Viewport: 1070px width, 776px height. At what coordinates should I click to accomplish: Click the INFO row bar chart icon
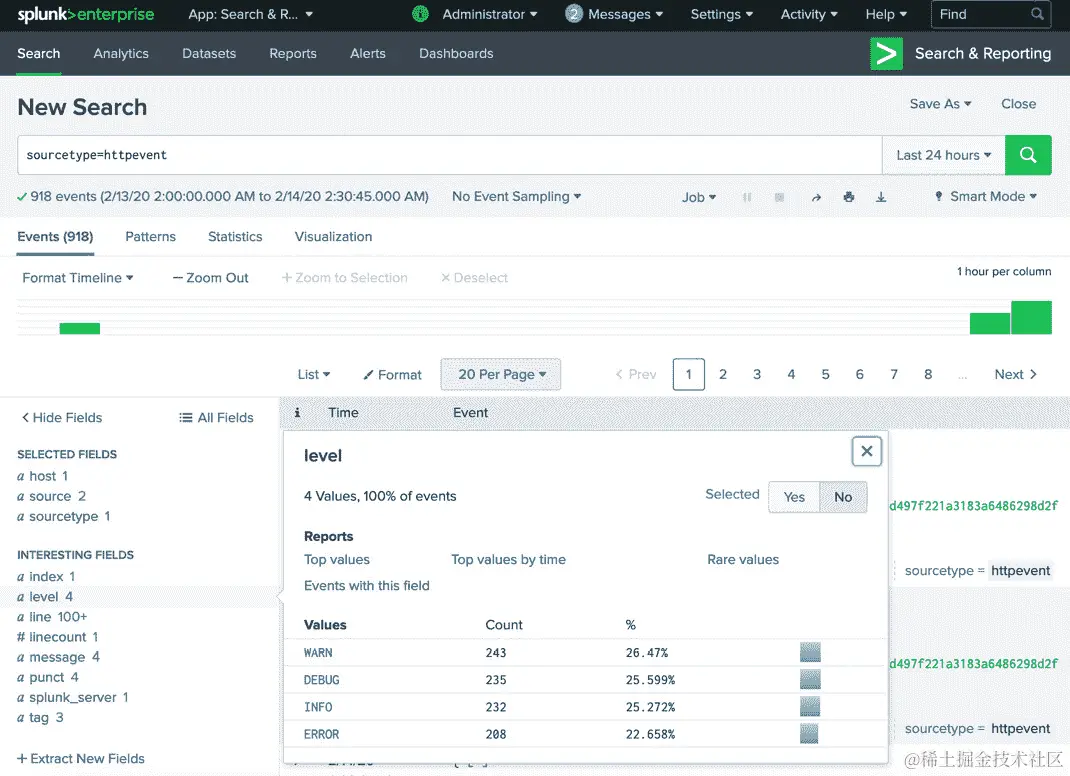tap(810, 706)
